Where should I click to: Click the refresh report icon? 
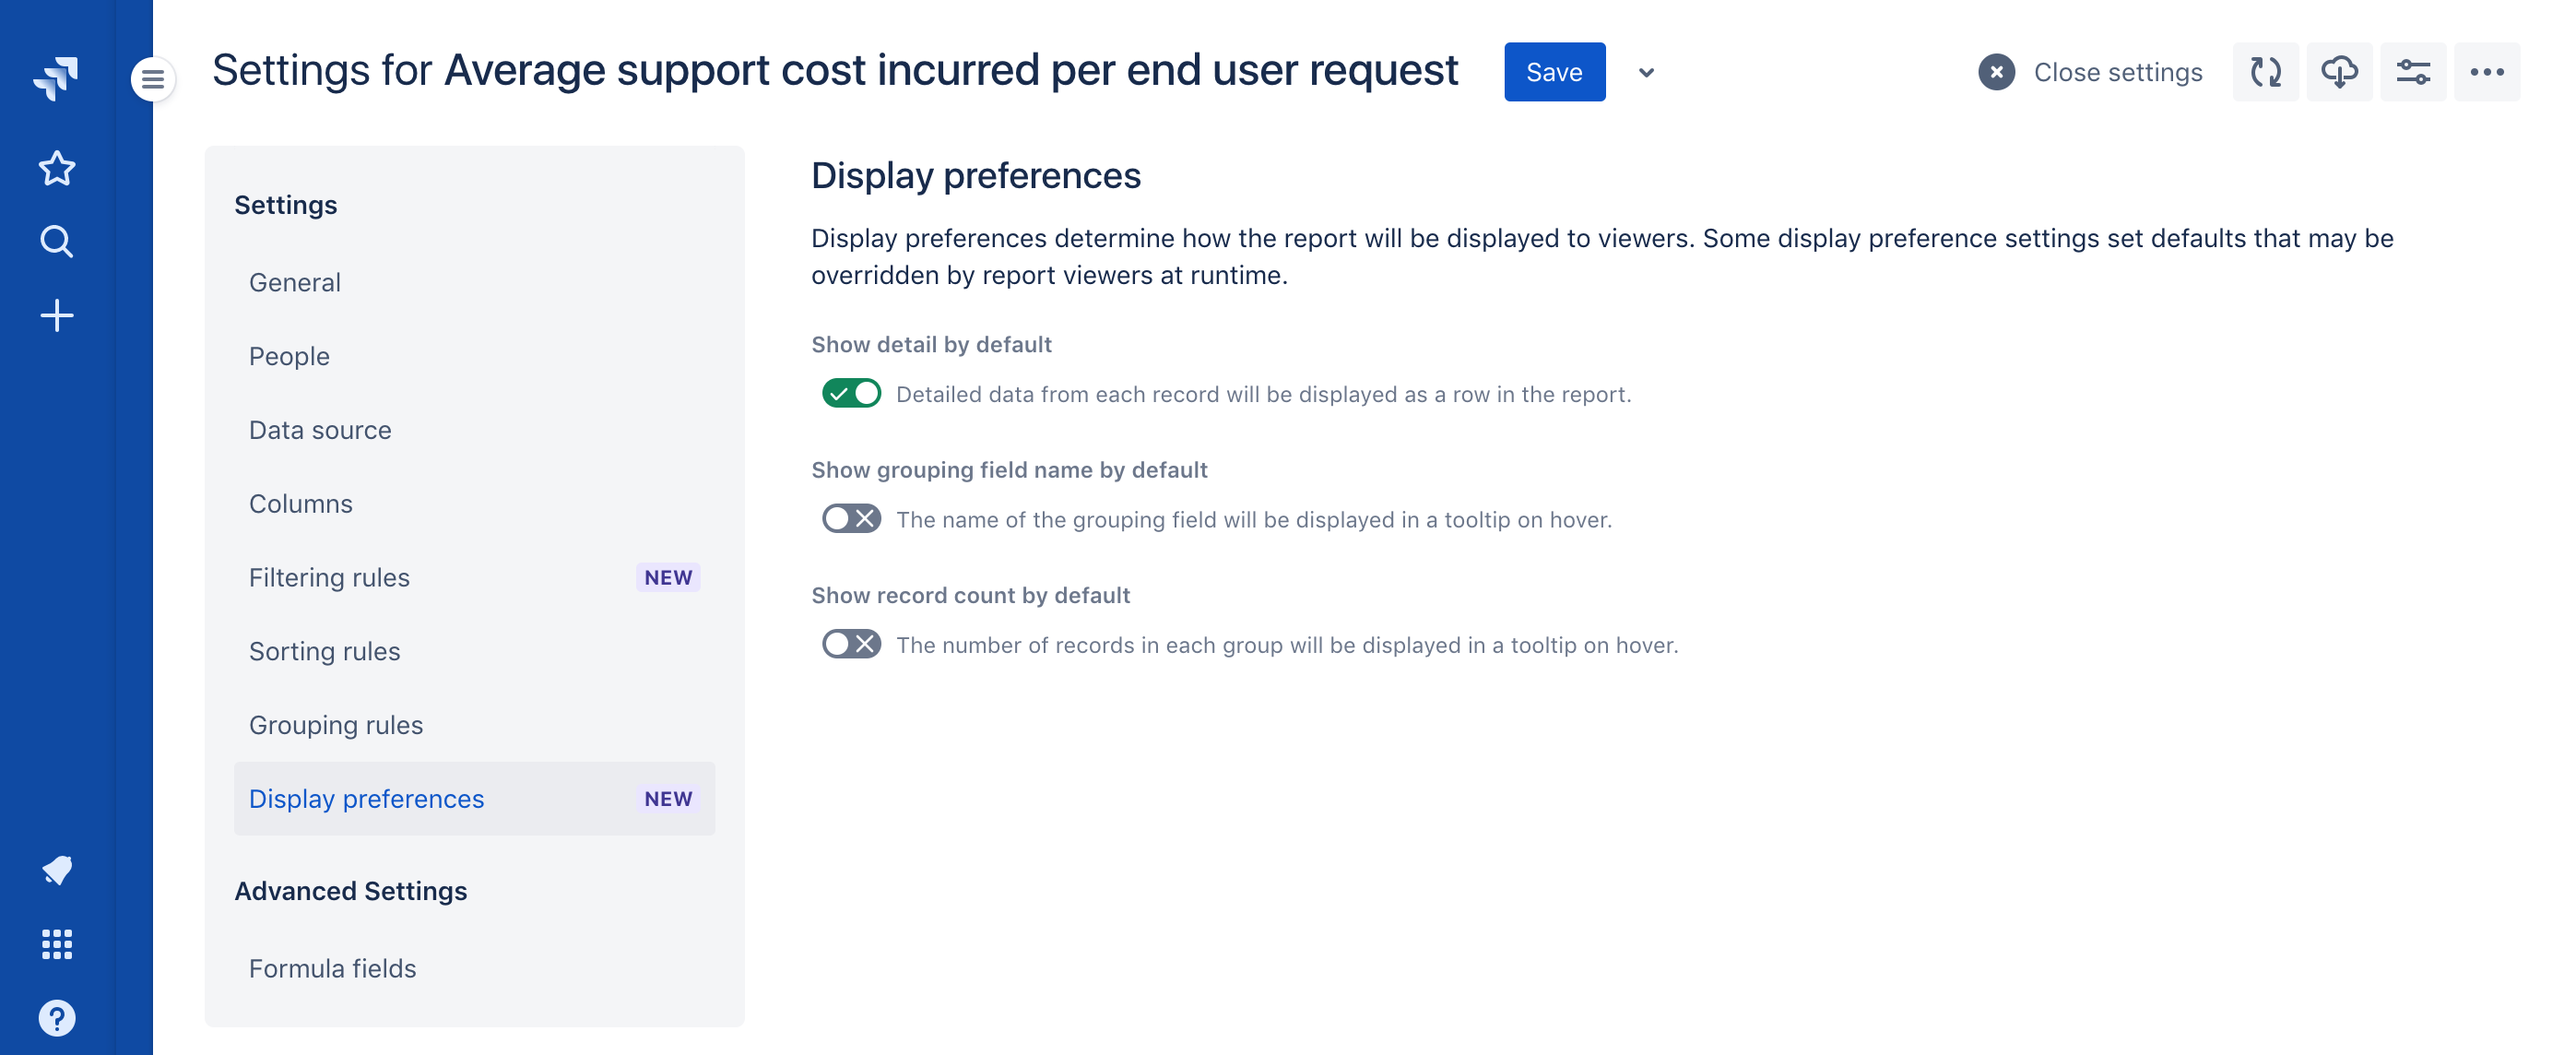point(2265,72)
